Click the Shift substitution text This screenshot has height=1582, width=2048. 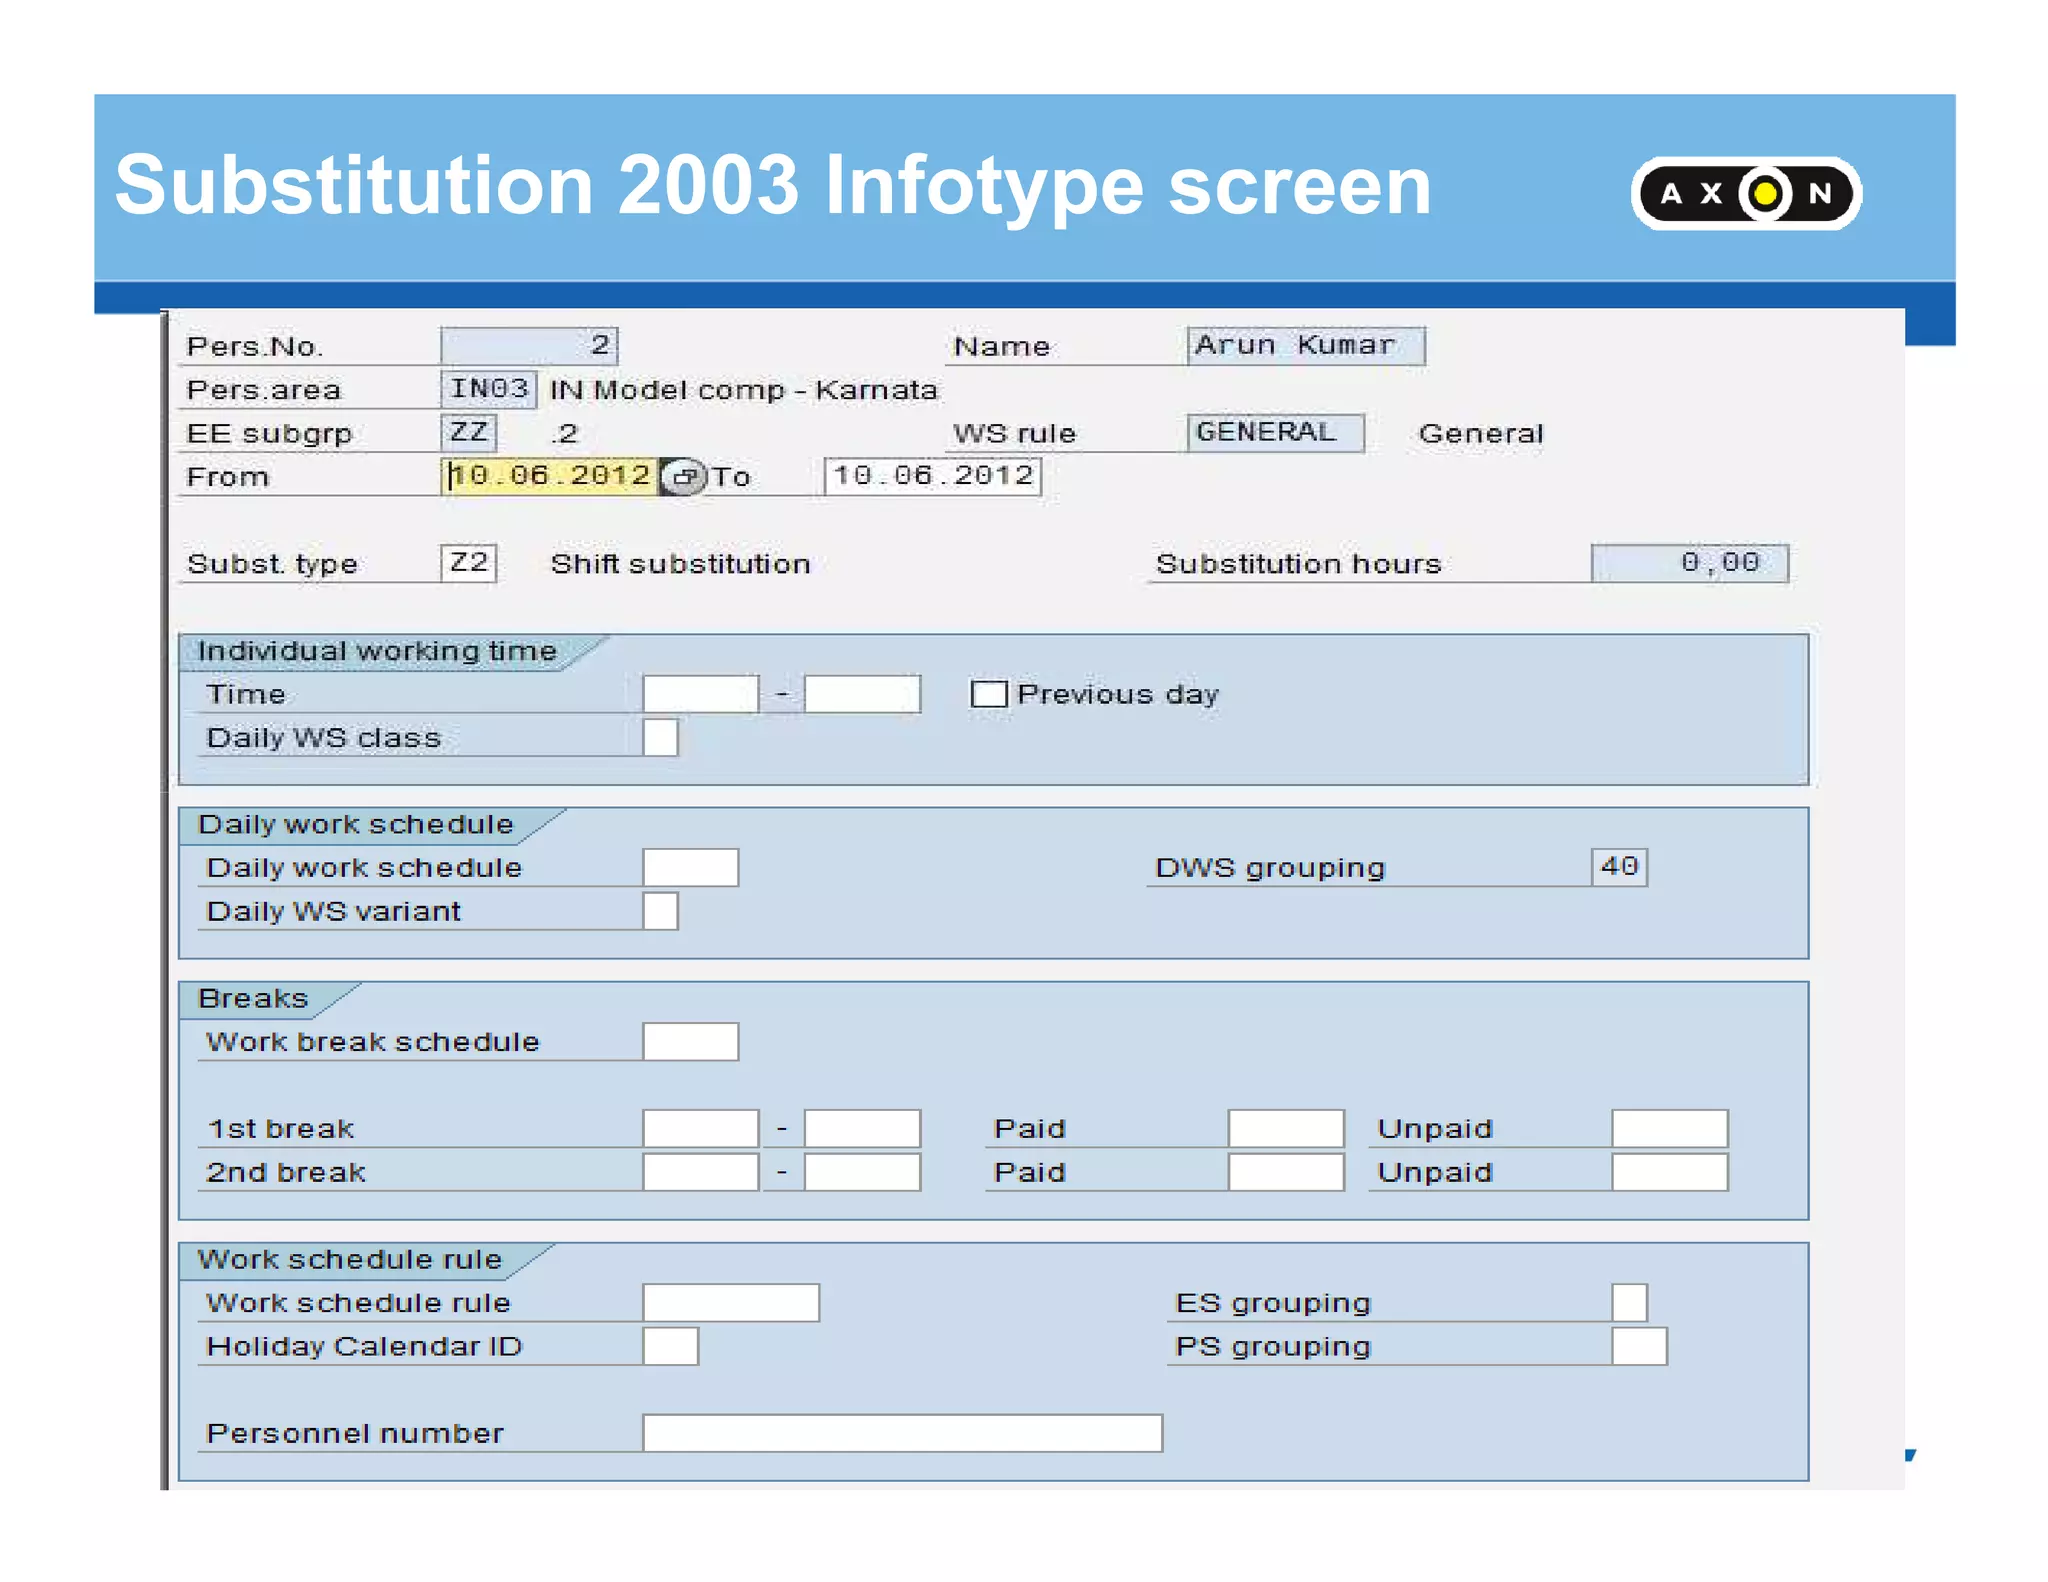click(x=680, y=564)
